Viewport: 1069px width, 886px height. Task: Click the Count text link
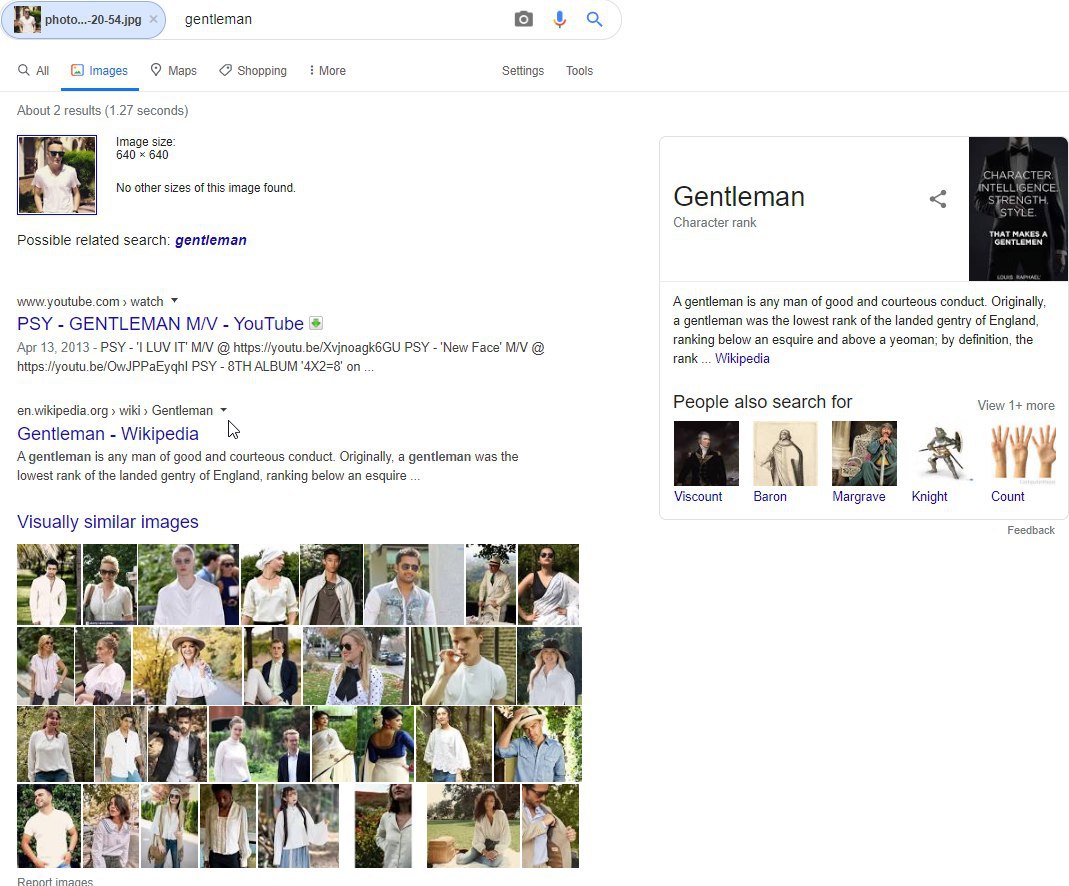pyautogui.click(x=1008, y=497)
